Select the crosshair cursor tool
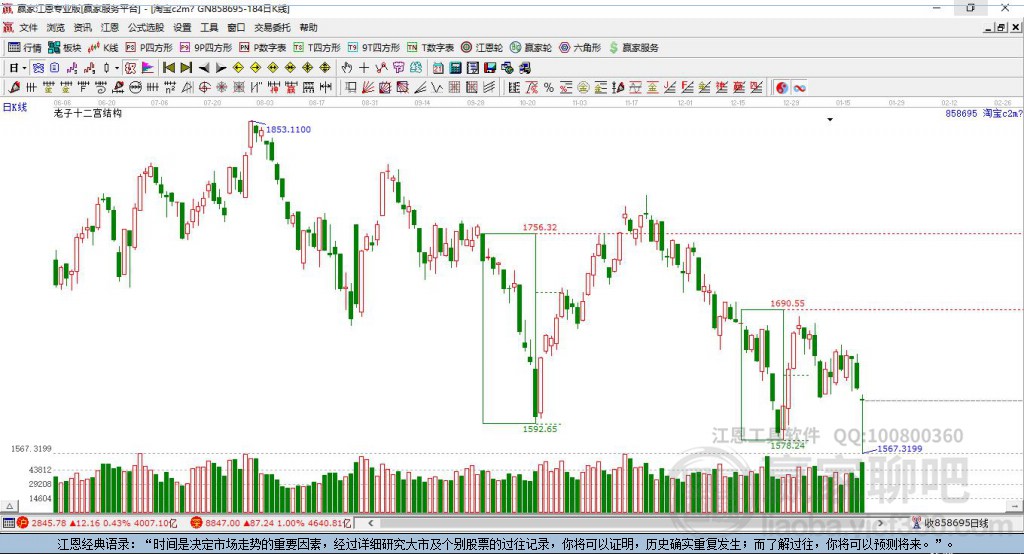This screenshot has width=1024, height=554. tap(364, 68)
